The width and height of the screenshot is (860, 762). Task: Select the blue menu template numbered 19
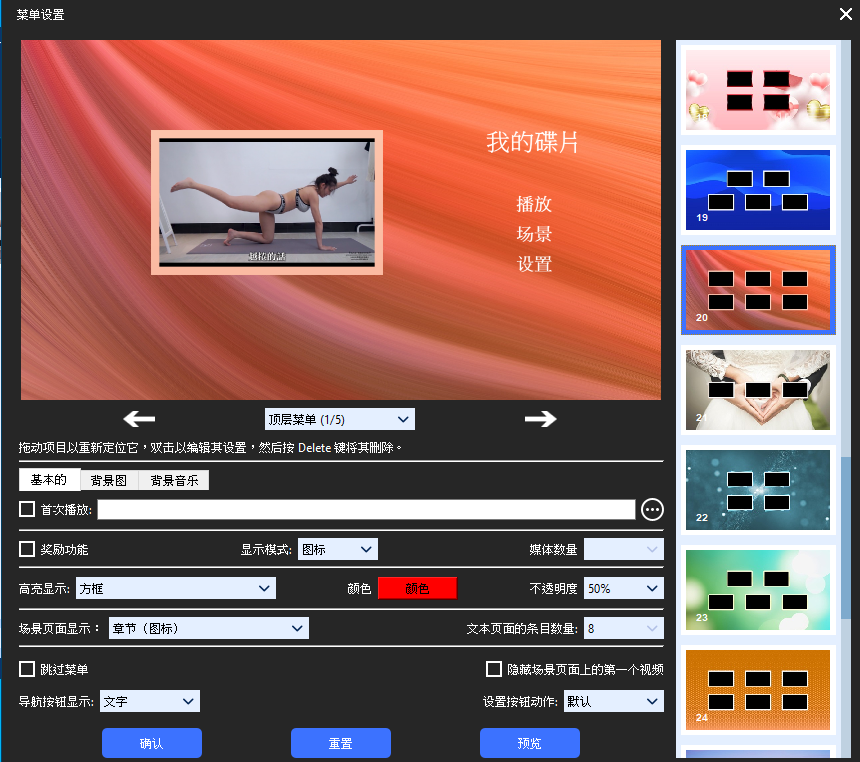[x=757, y=190]
